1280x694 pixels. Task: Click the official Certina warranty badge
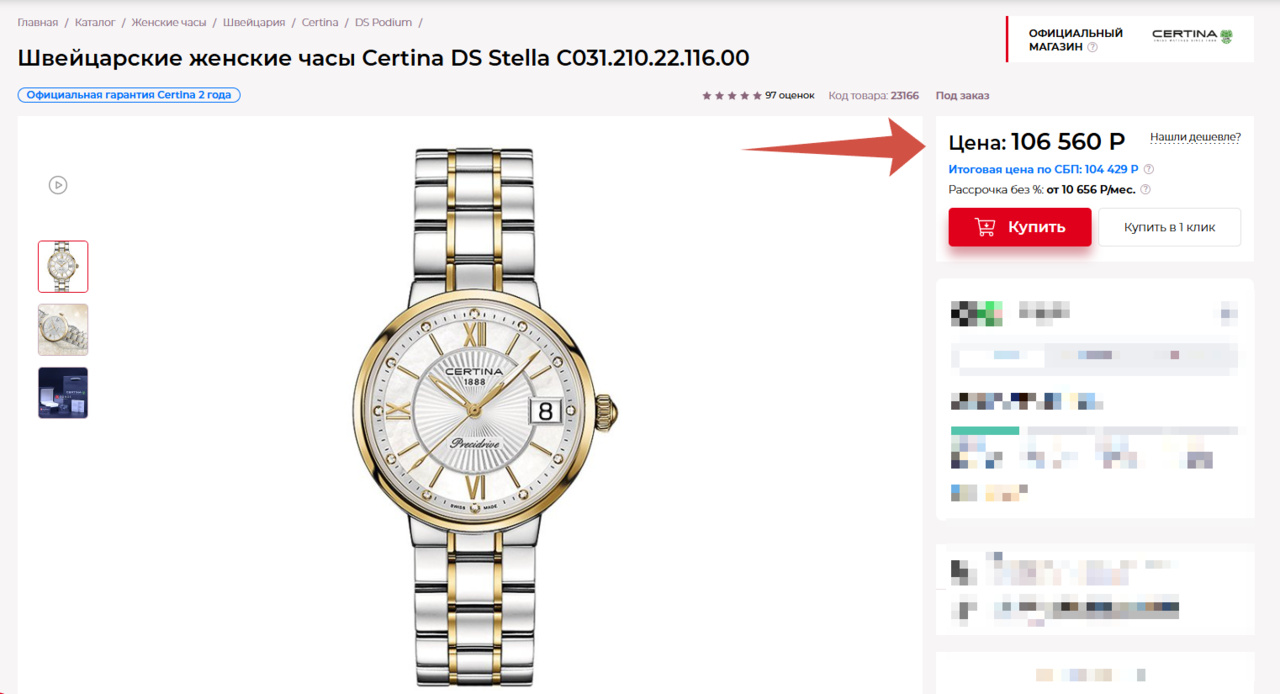(x=129, y=95)
